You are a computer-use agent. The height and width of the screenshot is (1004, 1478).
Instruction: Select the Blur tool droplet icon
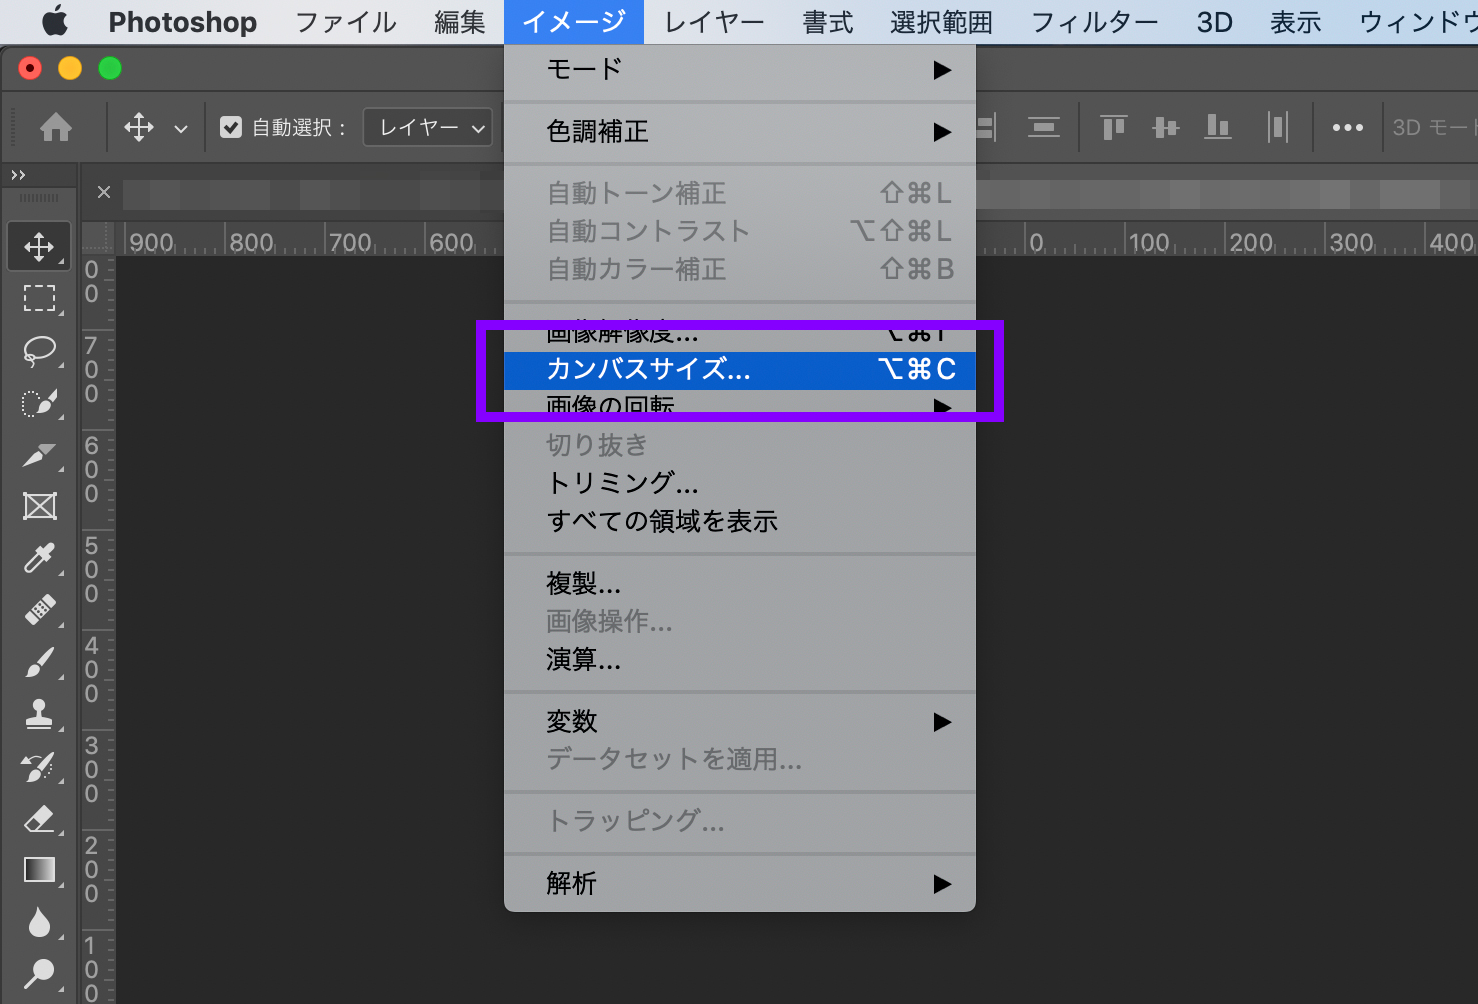click(39, 922)
